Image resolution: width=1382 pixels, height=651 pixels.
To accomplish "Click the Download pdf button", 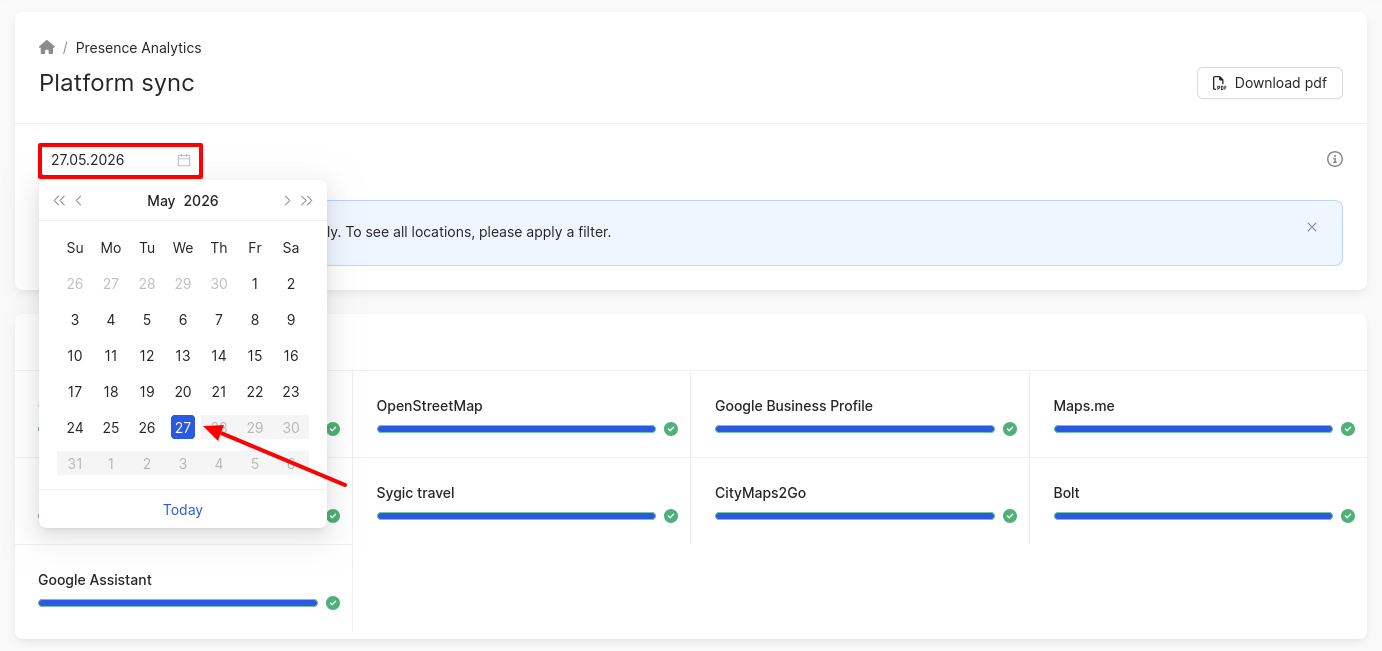I will click(1269, 83).
